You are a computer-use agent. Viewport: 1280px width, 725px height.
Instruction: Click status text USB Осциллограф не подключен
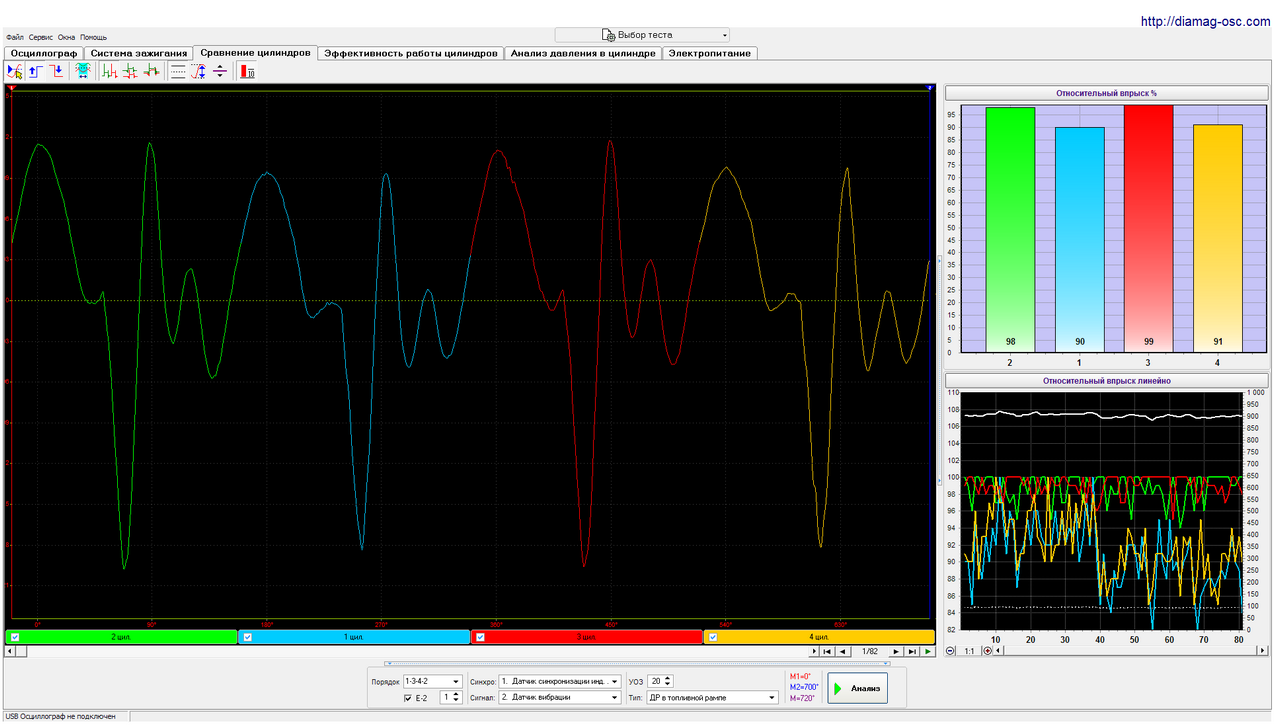(x=60, y=717)
